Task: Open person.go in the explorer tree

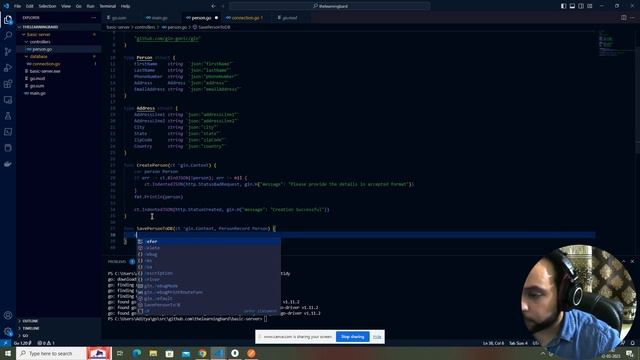Action: (42, 49)
